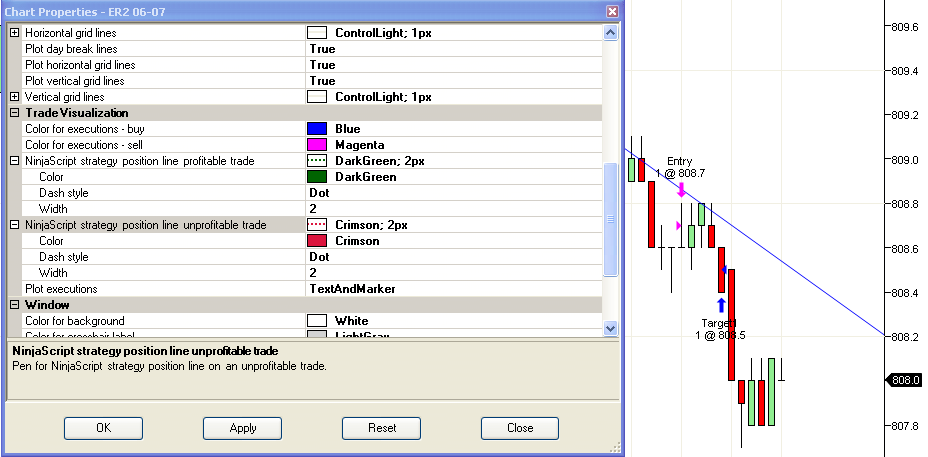Expand Vertical grid lines property
This screenshot has width=928, height=457.
coord(15,97)
